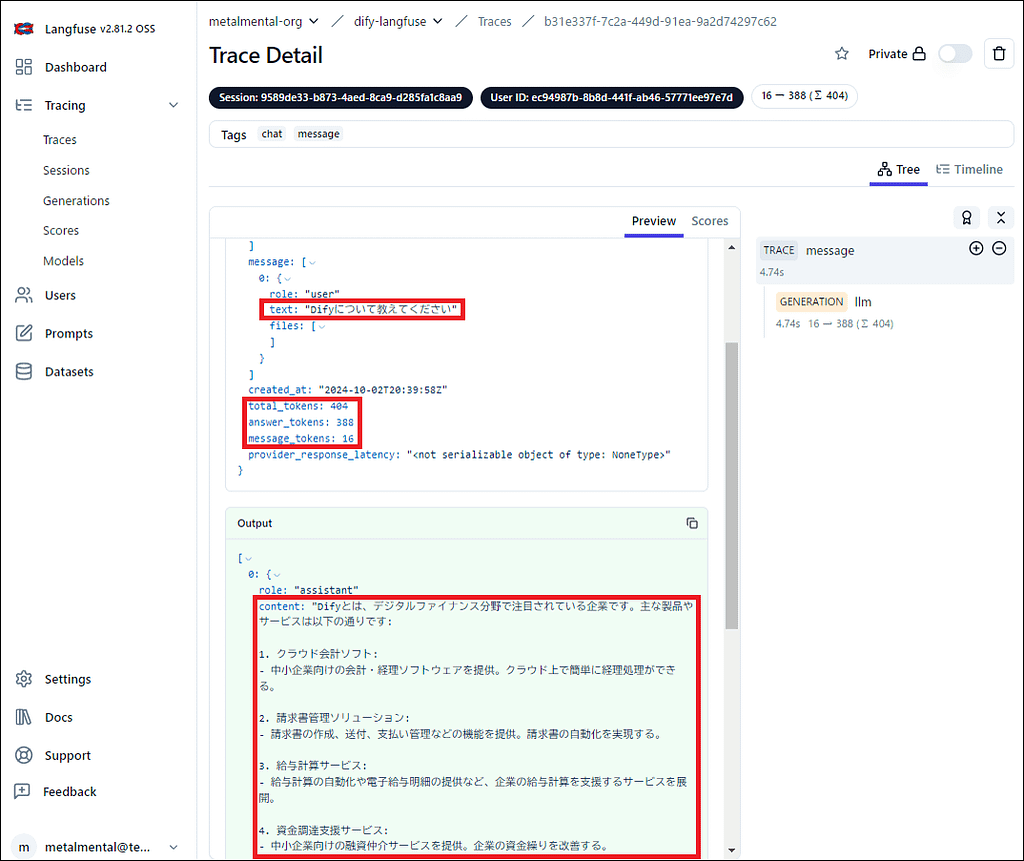This screenshot has height=861, width=1024.
Task: Click the collapse panel icon in tree panel
Action: pos(998,217)
